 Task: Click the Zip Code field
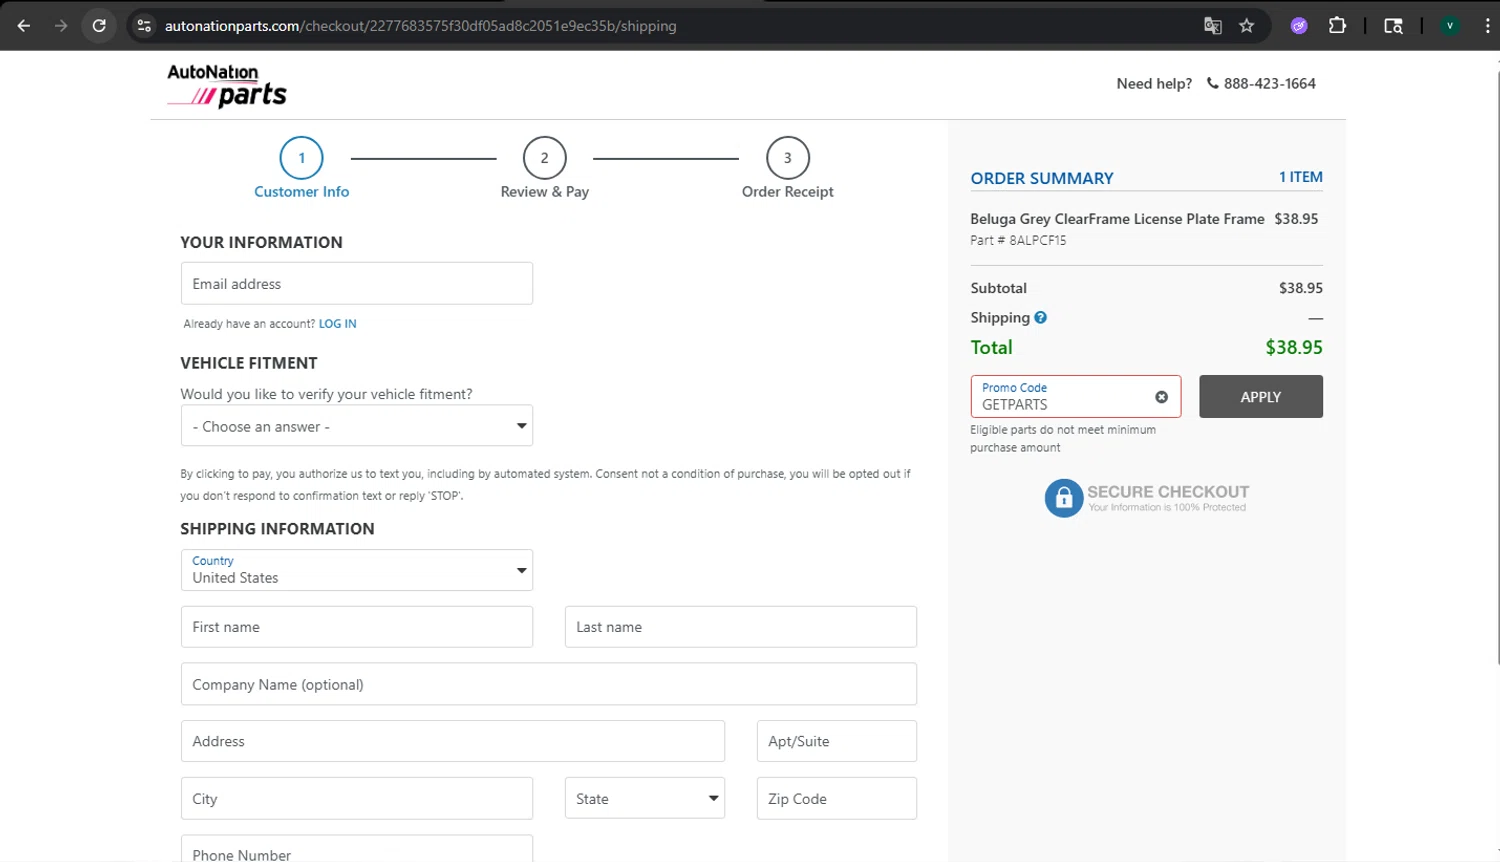837,798
